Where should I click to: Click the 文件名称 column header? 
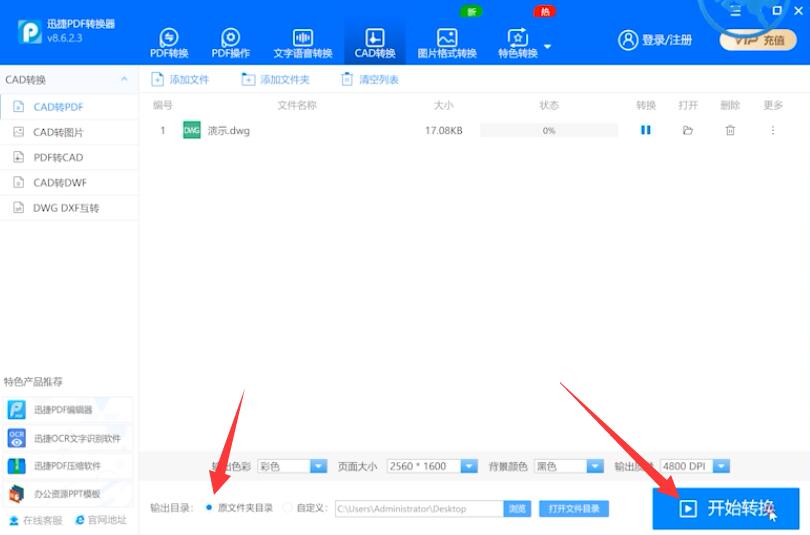297,105
